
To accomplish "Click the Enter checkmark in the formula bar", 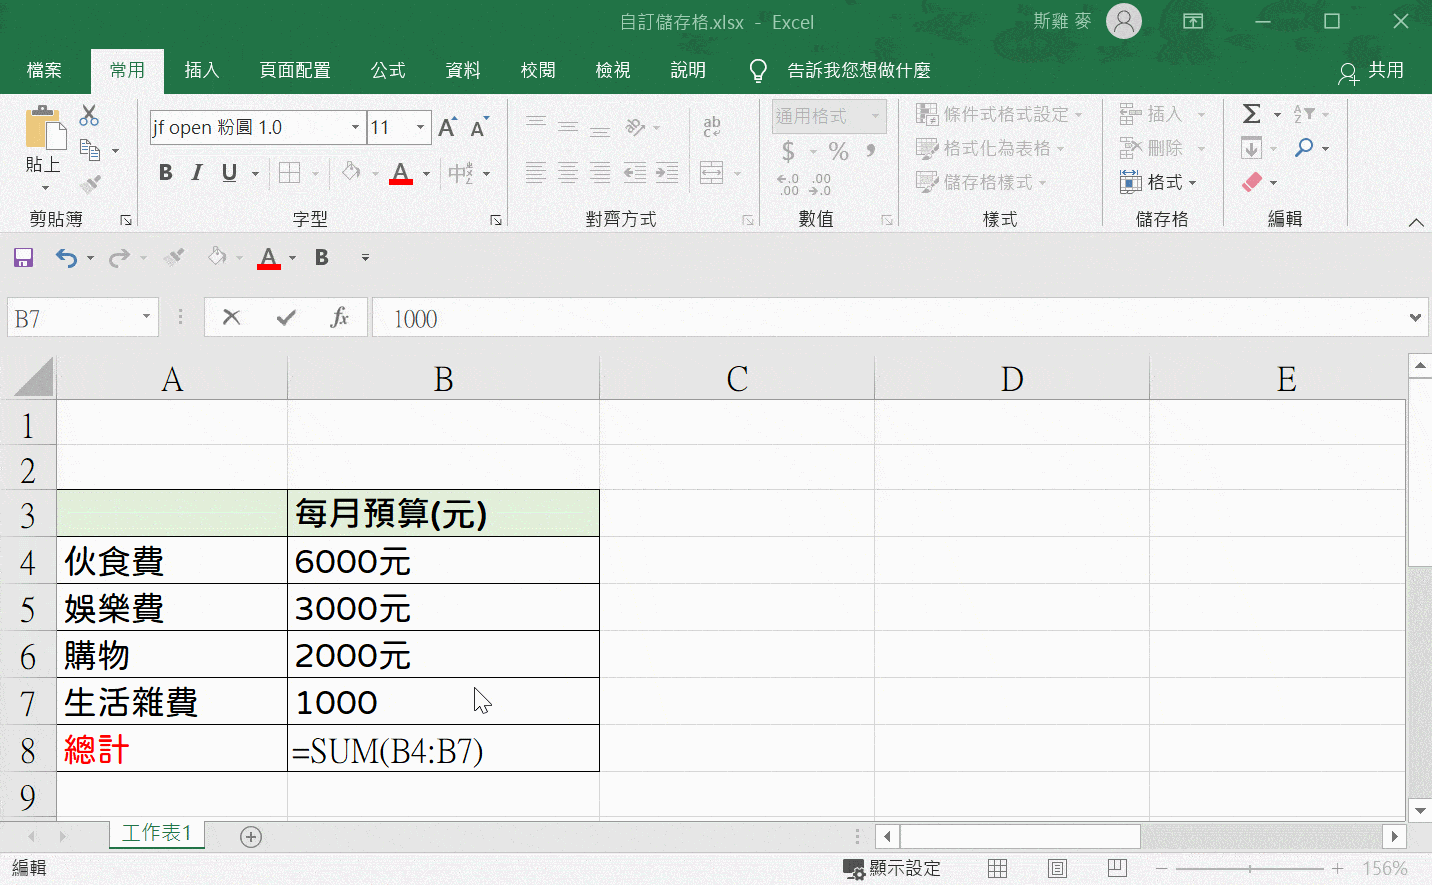I will click(286, 317).
